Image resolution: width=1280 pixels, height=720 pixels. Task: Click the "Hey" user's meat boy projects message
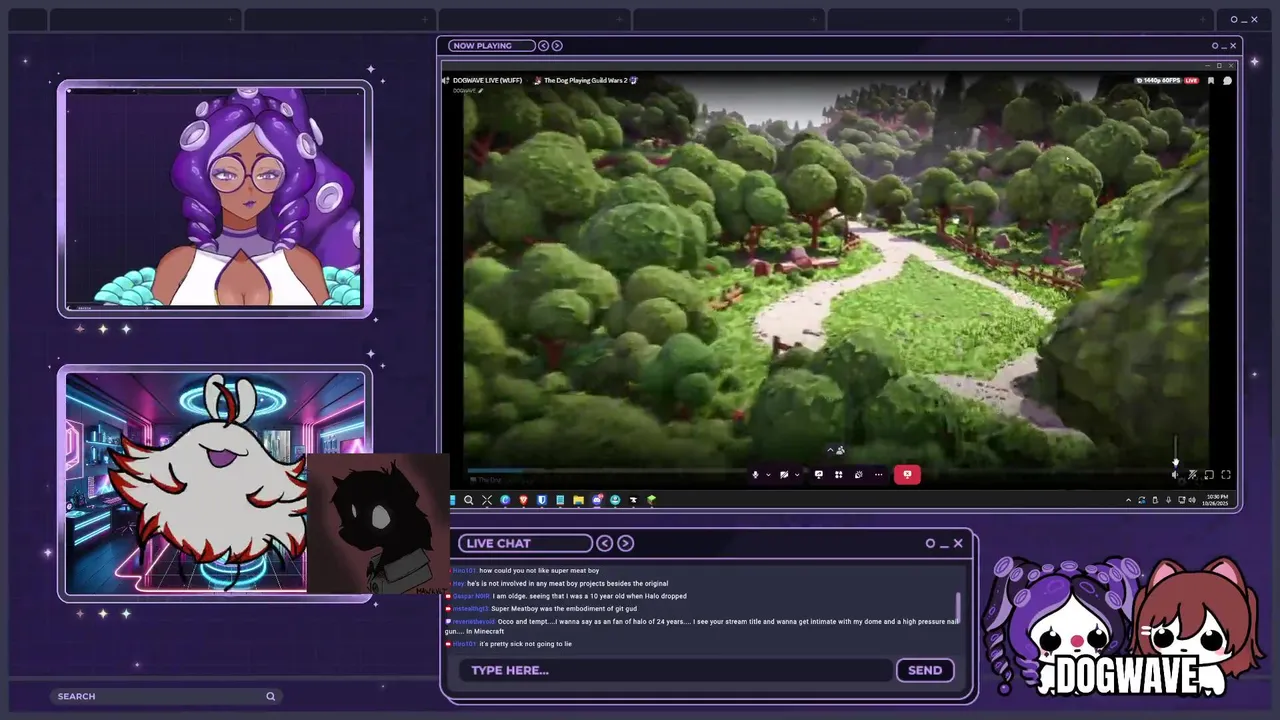(557, 583)
